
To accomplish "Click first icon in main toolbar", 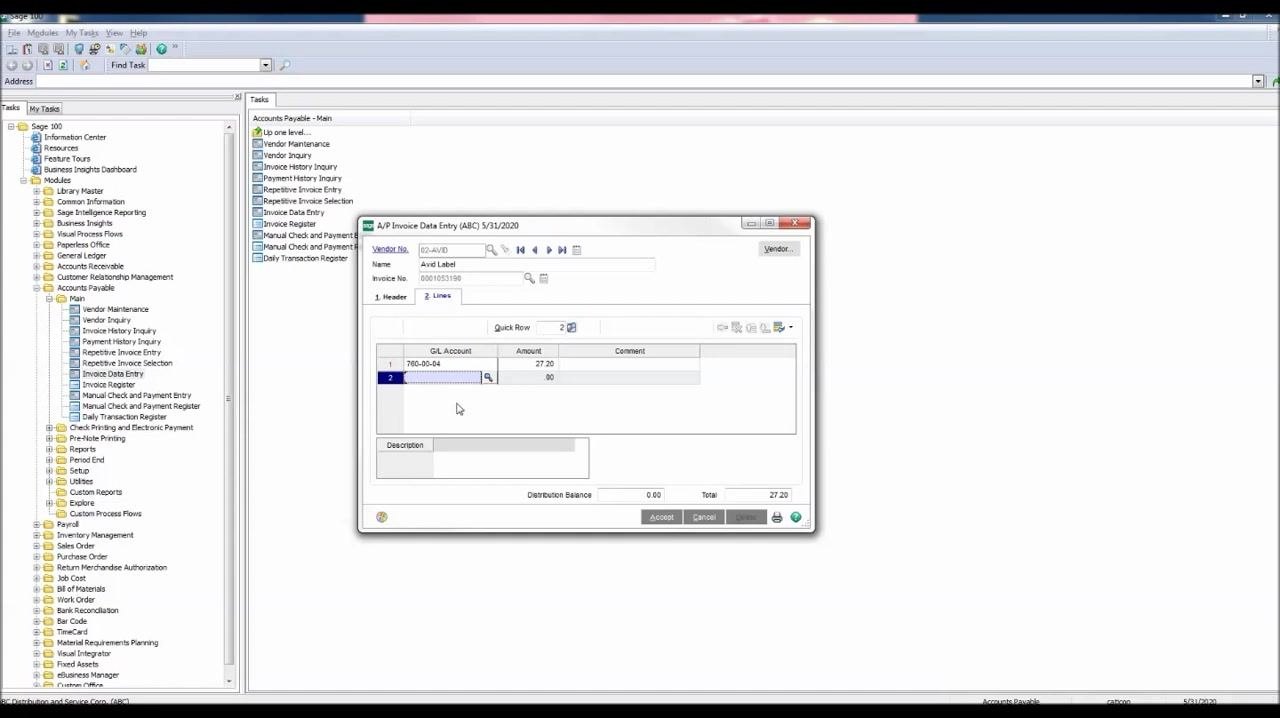I will click(x=11, y=49).
